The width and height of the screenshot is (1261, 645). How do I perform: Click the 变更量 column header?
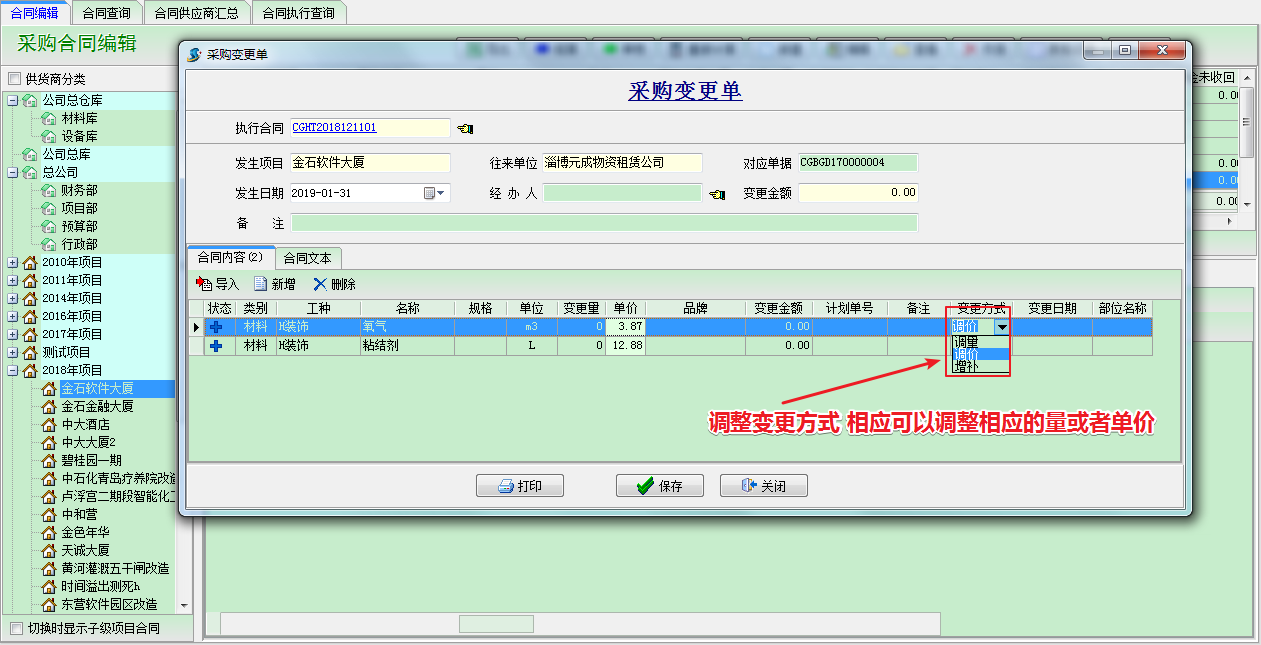click(x=581, y=309)
